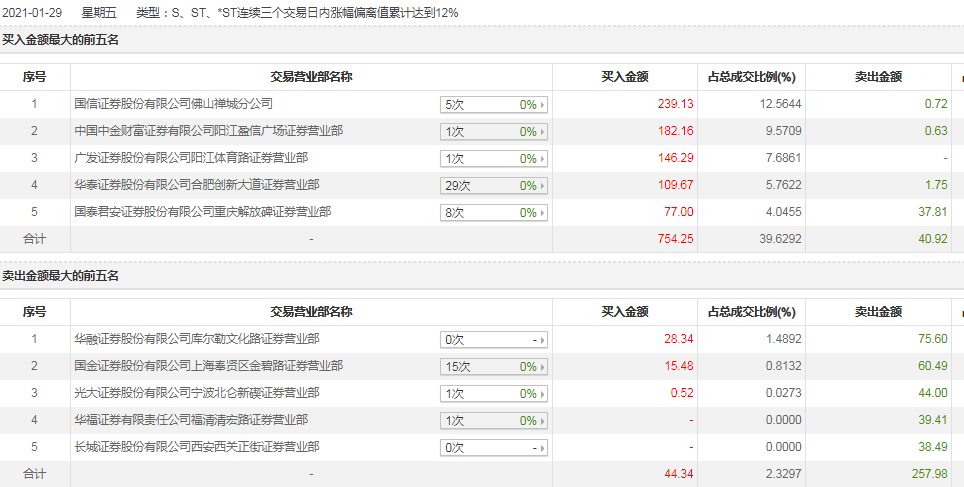Click sell amount 37.81 cell
The image size is (964, 487).
click(x=933, y=212)
